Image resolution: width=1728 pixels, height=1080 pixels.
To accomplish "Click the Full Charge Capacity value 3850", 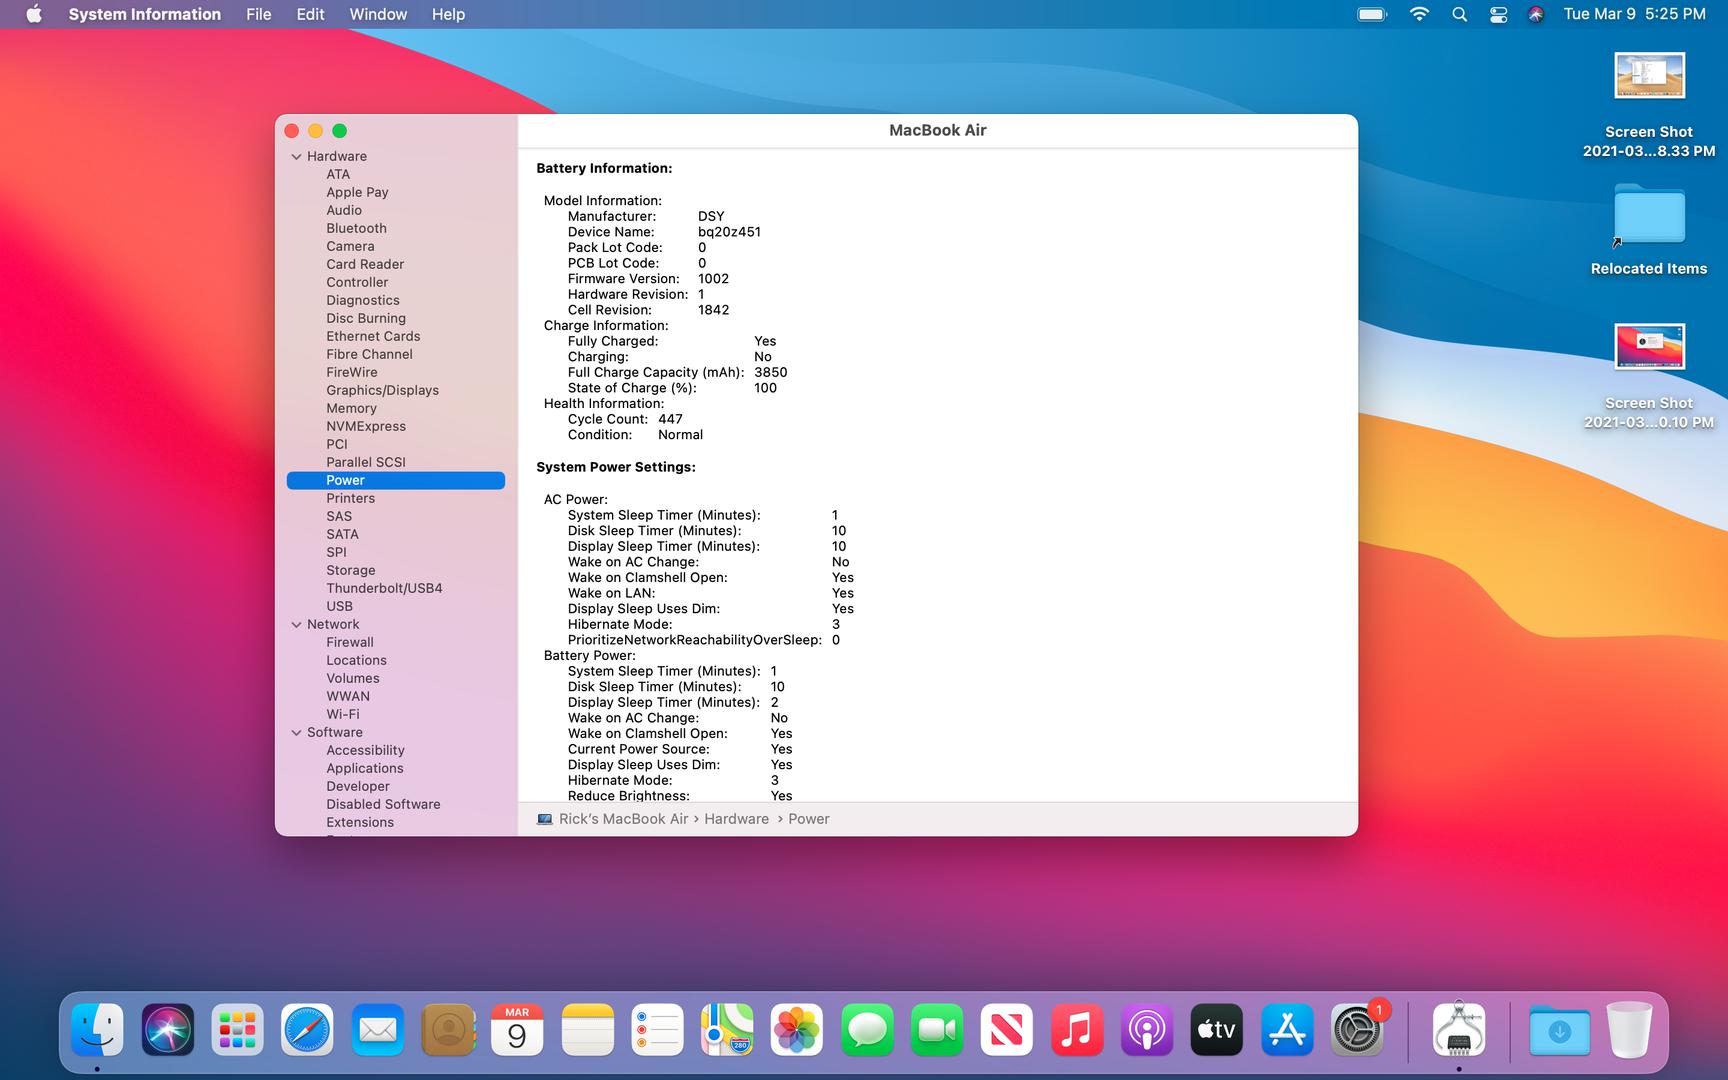I will click(x=771, y=372).
